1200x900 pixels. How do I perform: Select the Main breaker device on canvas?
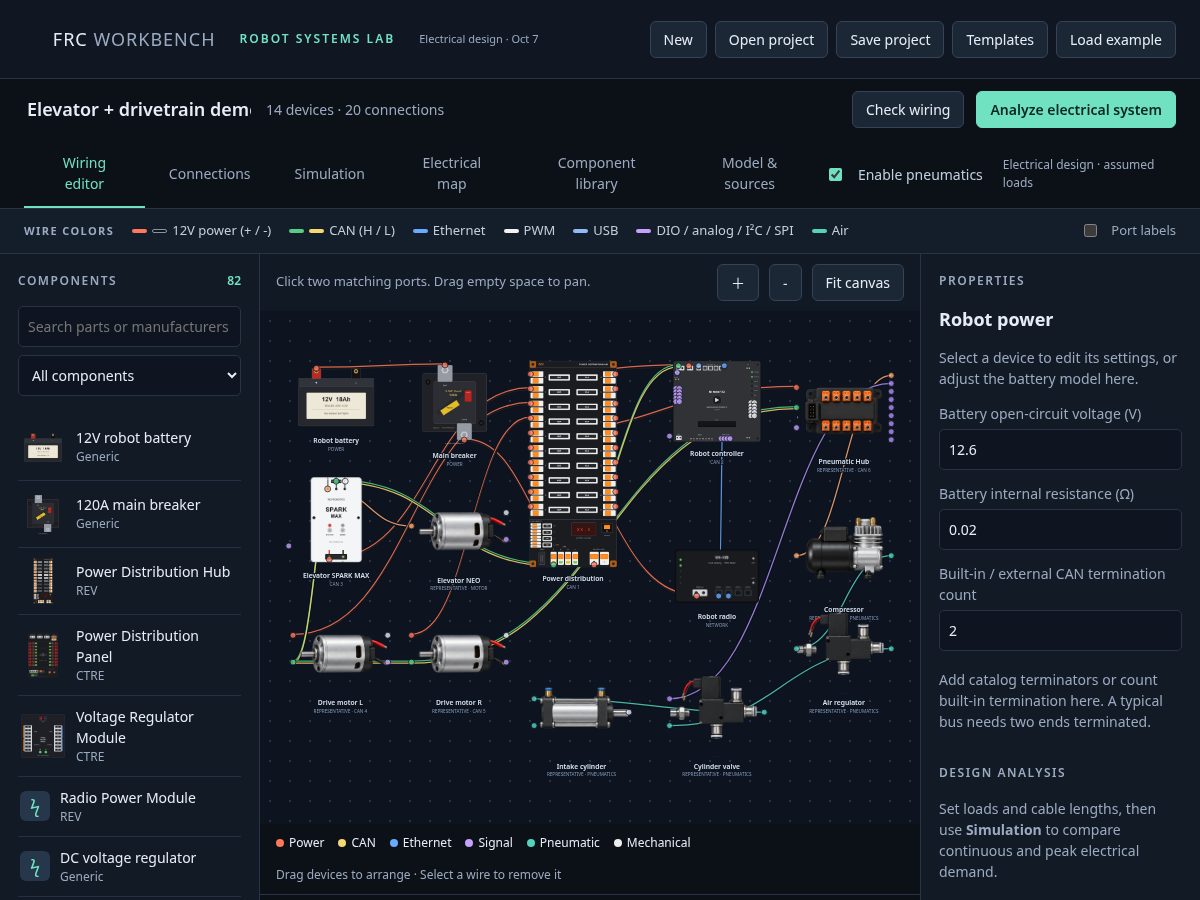(x=455, y=404)
